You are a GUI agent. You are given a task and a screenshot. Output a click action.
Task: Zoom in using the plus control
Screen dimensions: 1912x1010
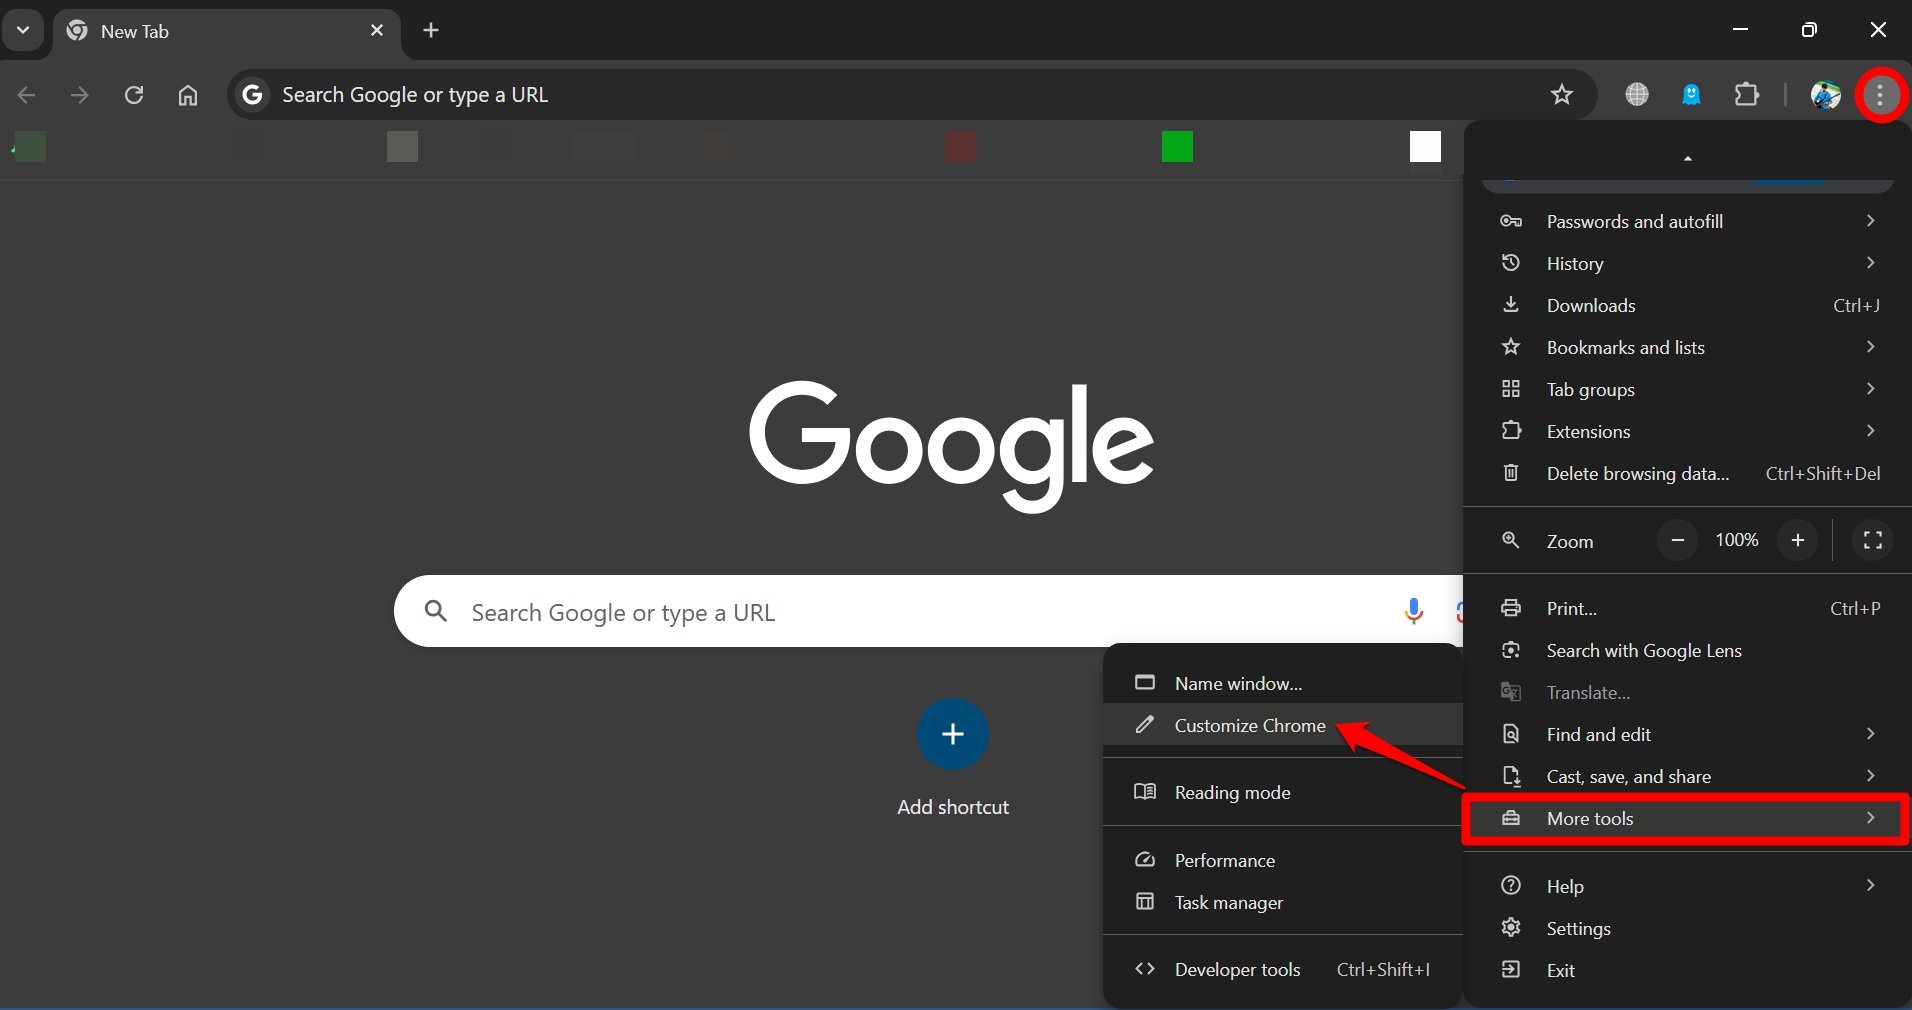(1798, 541)
